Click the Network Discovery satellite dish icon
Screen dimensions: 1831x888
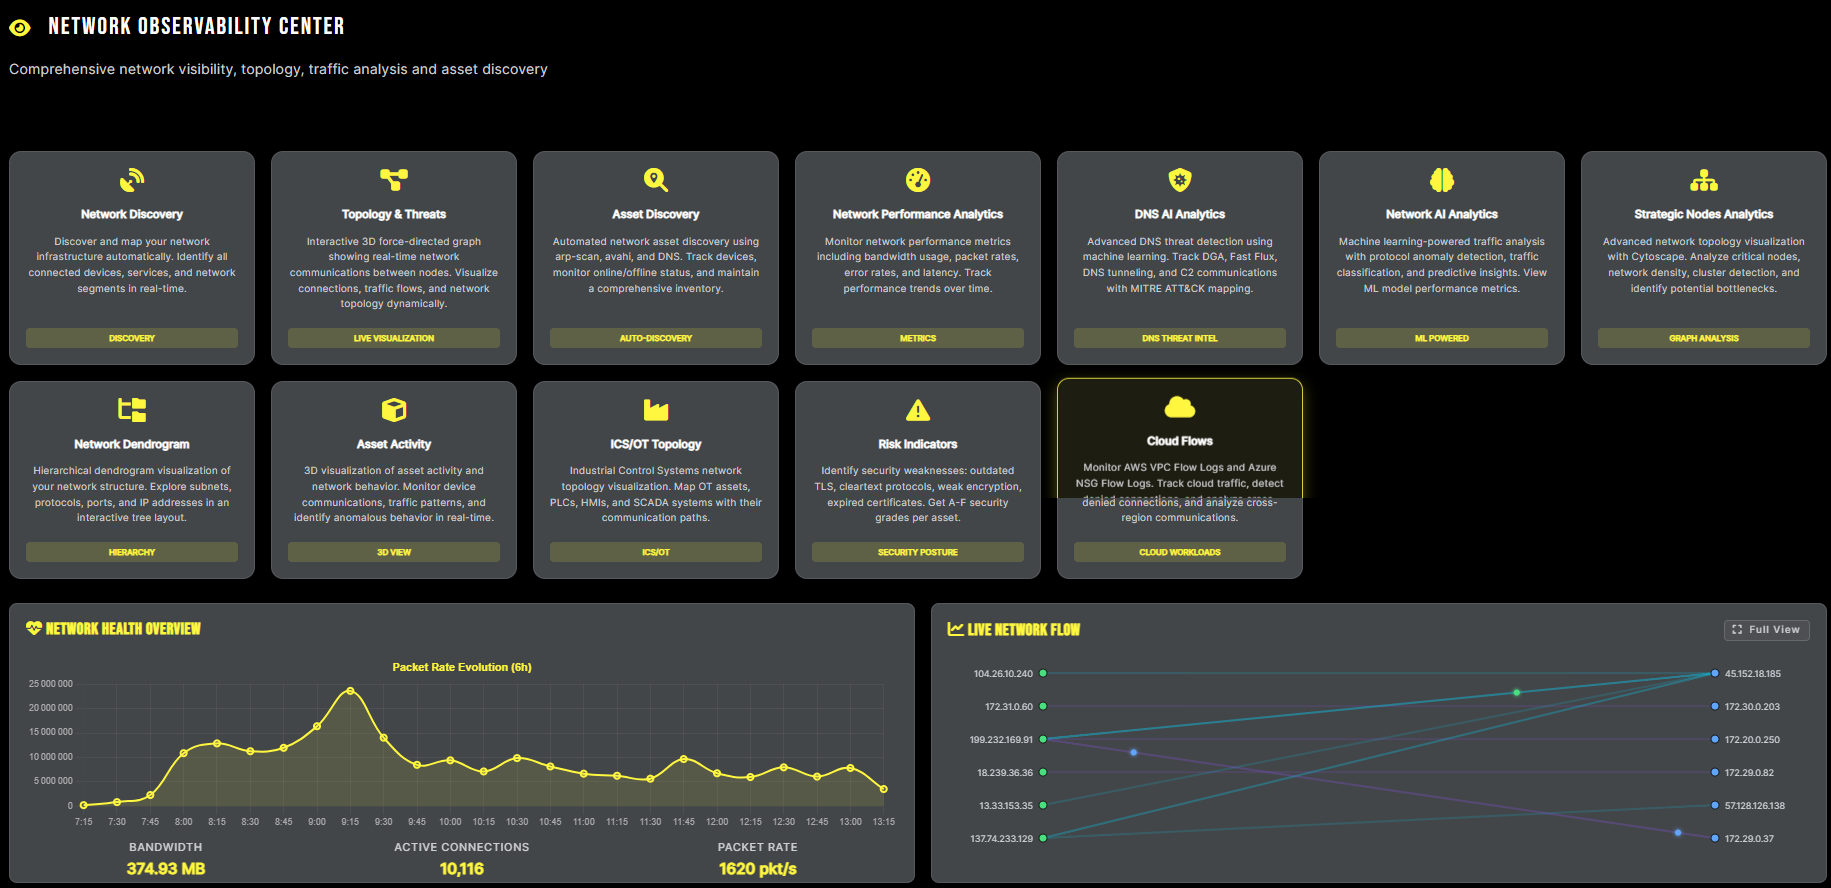pyautogui.click(x=132, y=180)
